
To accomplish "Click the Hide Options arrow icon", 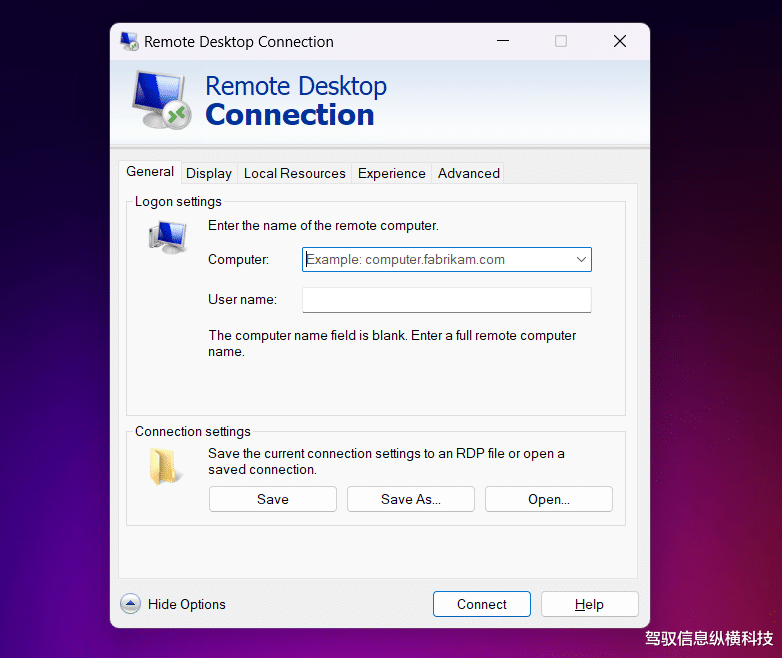I will 130,604.
